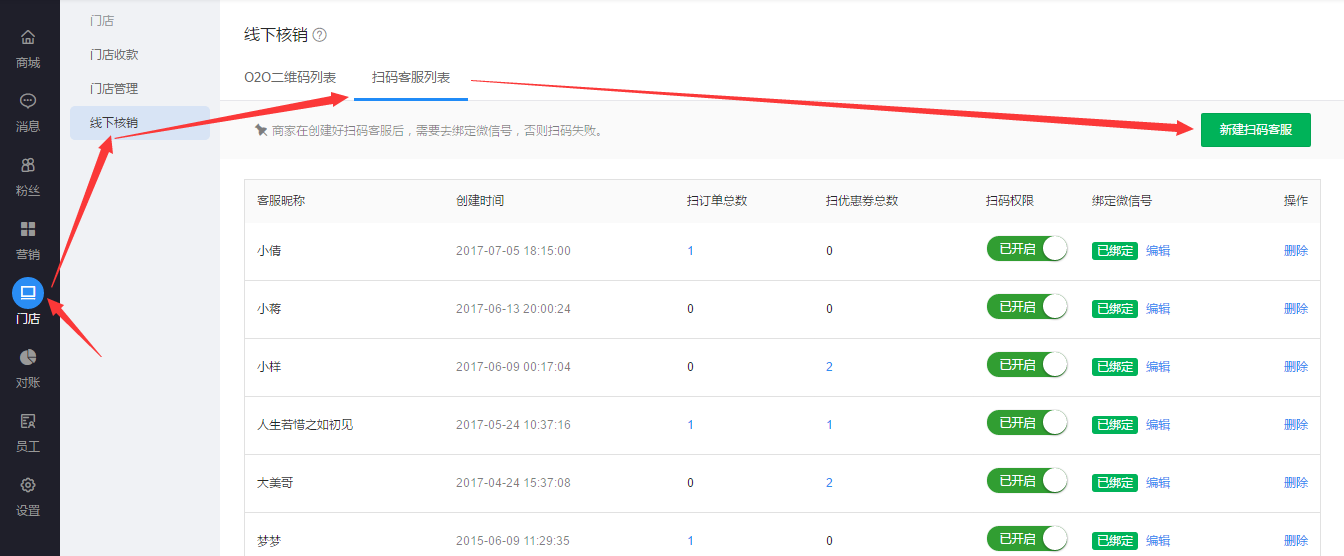Screen dimensions: 1344x556
Task: Open the 商城 home icon in sidebar
Action: [28, 38]
